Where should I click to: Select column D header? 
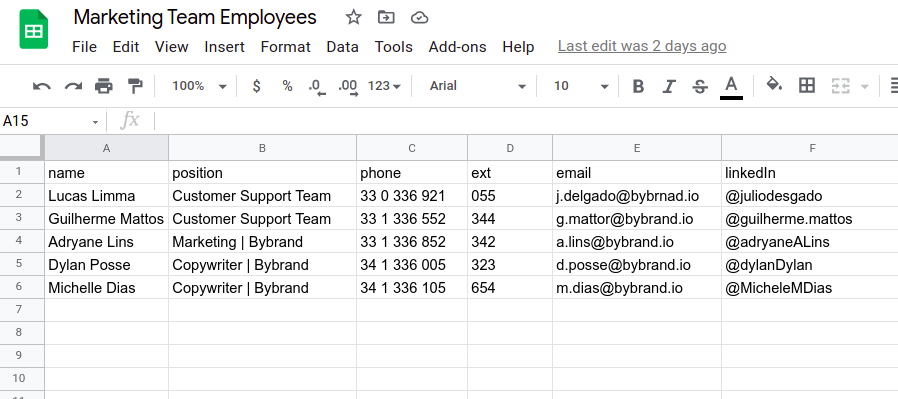[510, 148]
